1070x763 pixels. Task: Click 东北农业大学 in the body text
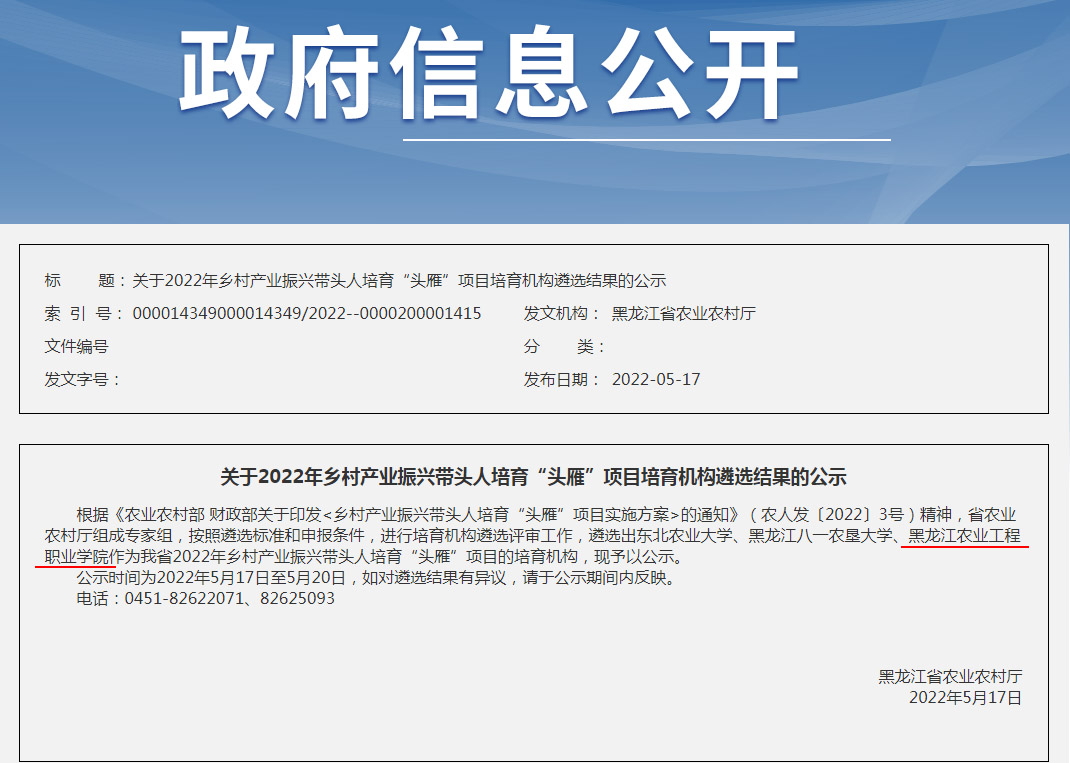coord(684,536)
